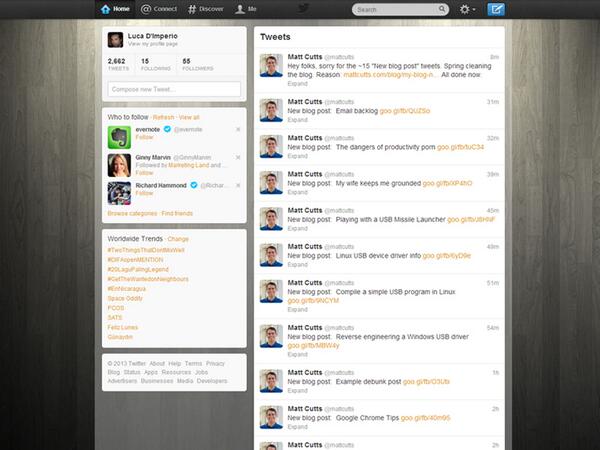Open the Marketing Land link
Viewport: 600px width, 450px height.
189,165
